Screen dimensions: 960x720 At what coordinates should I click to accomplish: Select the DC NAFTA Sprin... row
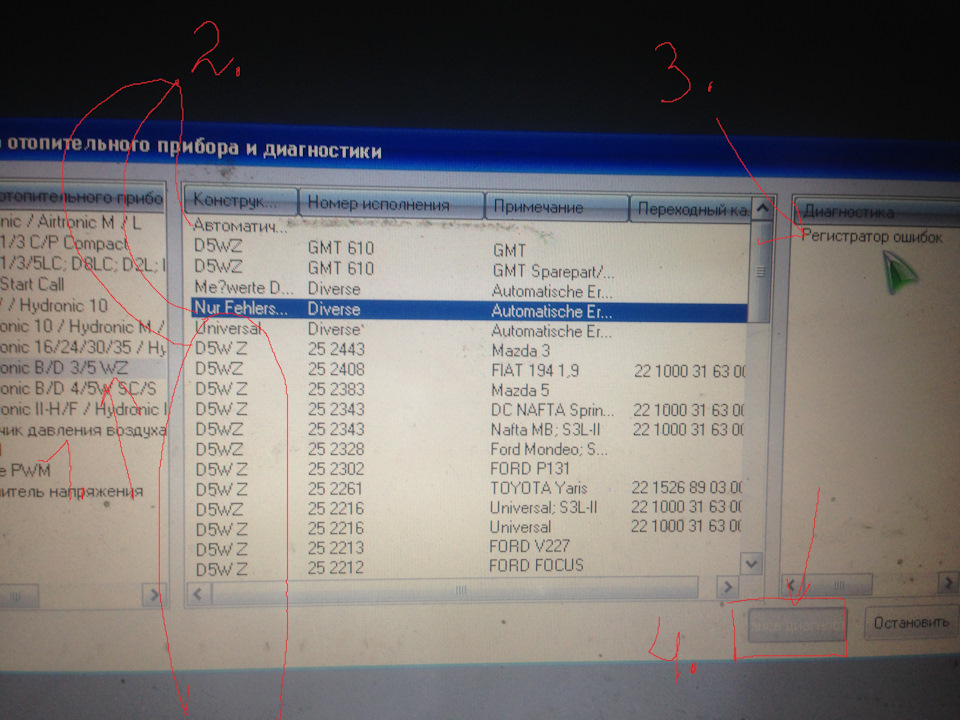[468, 410]
